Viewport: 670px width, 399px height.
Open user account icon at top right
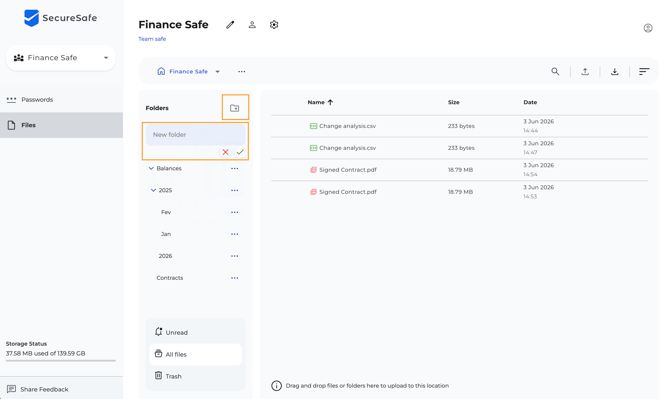[648, 28]
